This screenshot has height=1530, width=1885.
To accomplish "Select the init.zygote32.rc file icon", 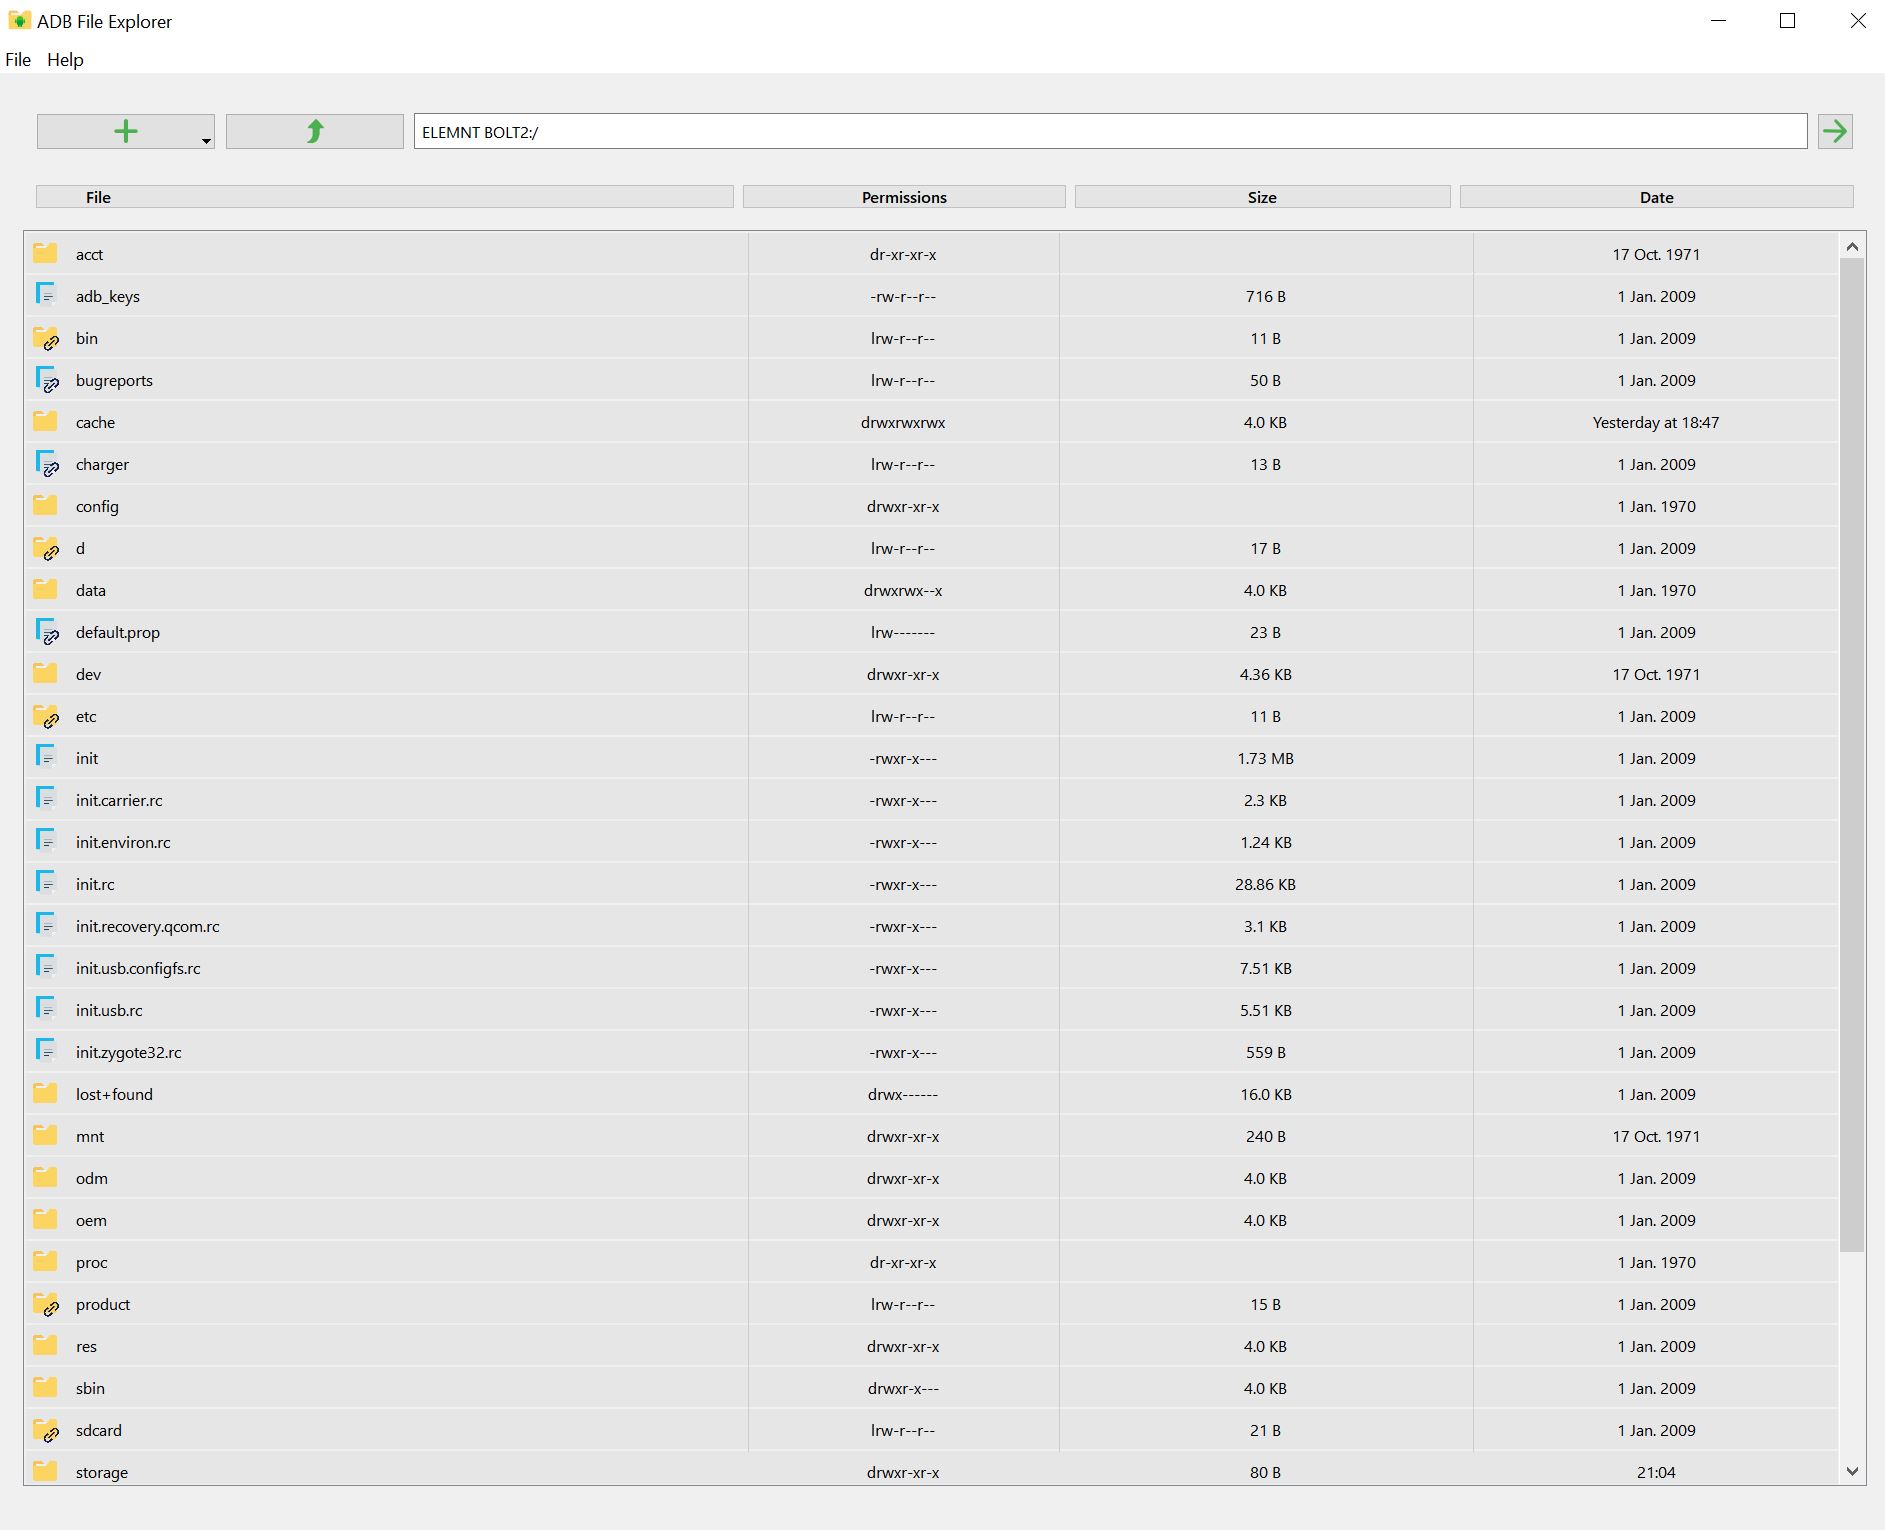I will pos(45,1051).
